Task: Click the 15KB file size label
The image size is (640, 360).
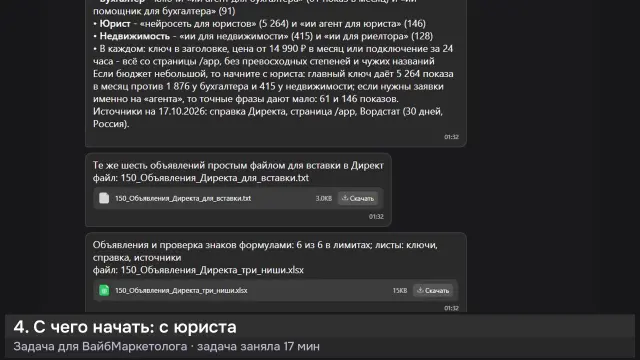Action: (x=400, y=291)
